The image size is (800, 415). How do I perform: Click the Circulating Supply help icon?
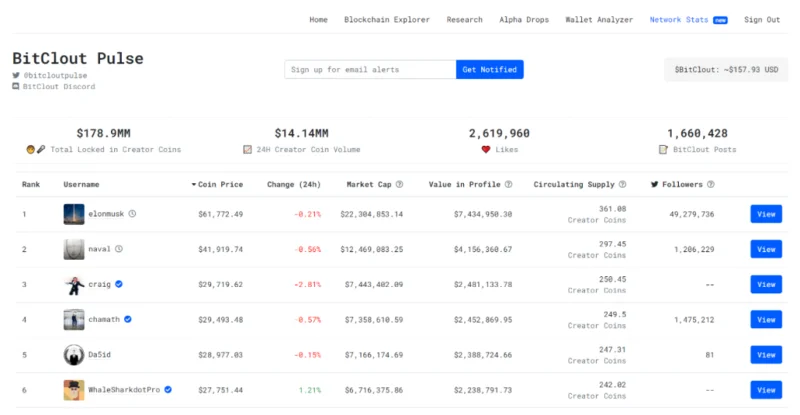pos(622,184)
